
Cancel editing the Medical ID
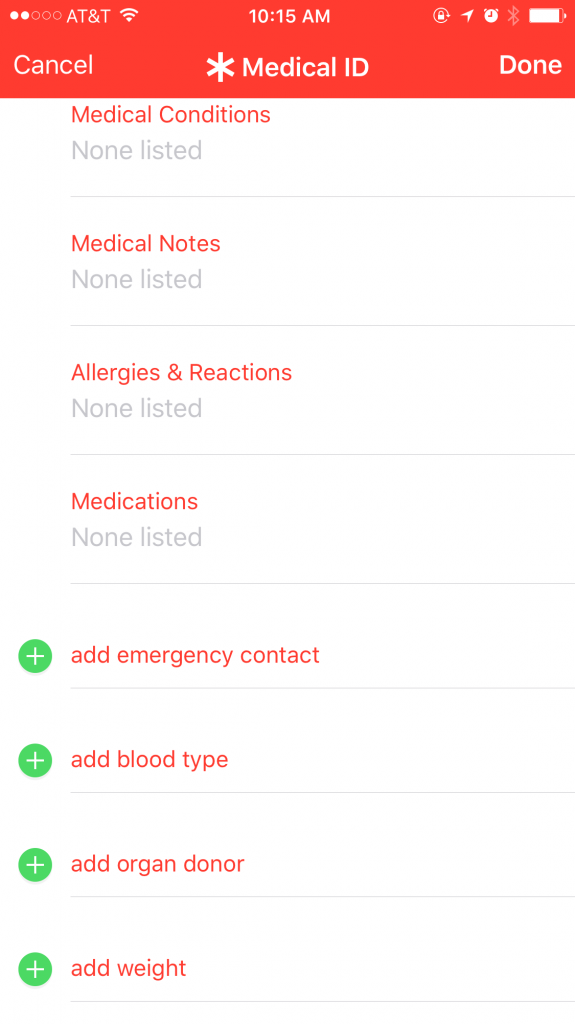click(54, 65)
